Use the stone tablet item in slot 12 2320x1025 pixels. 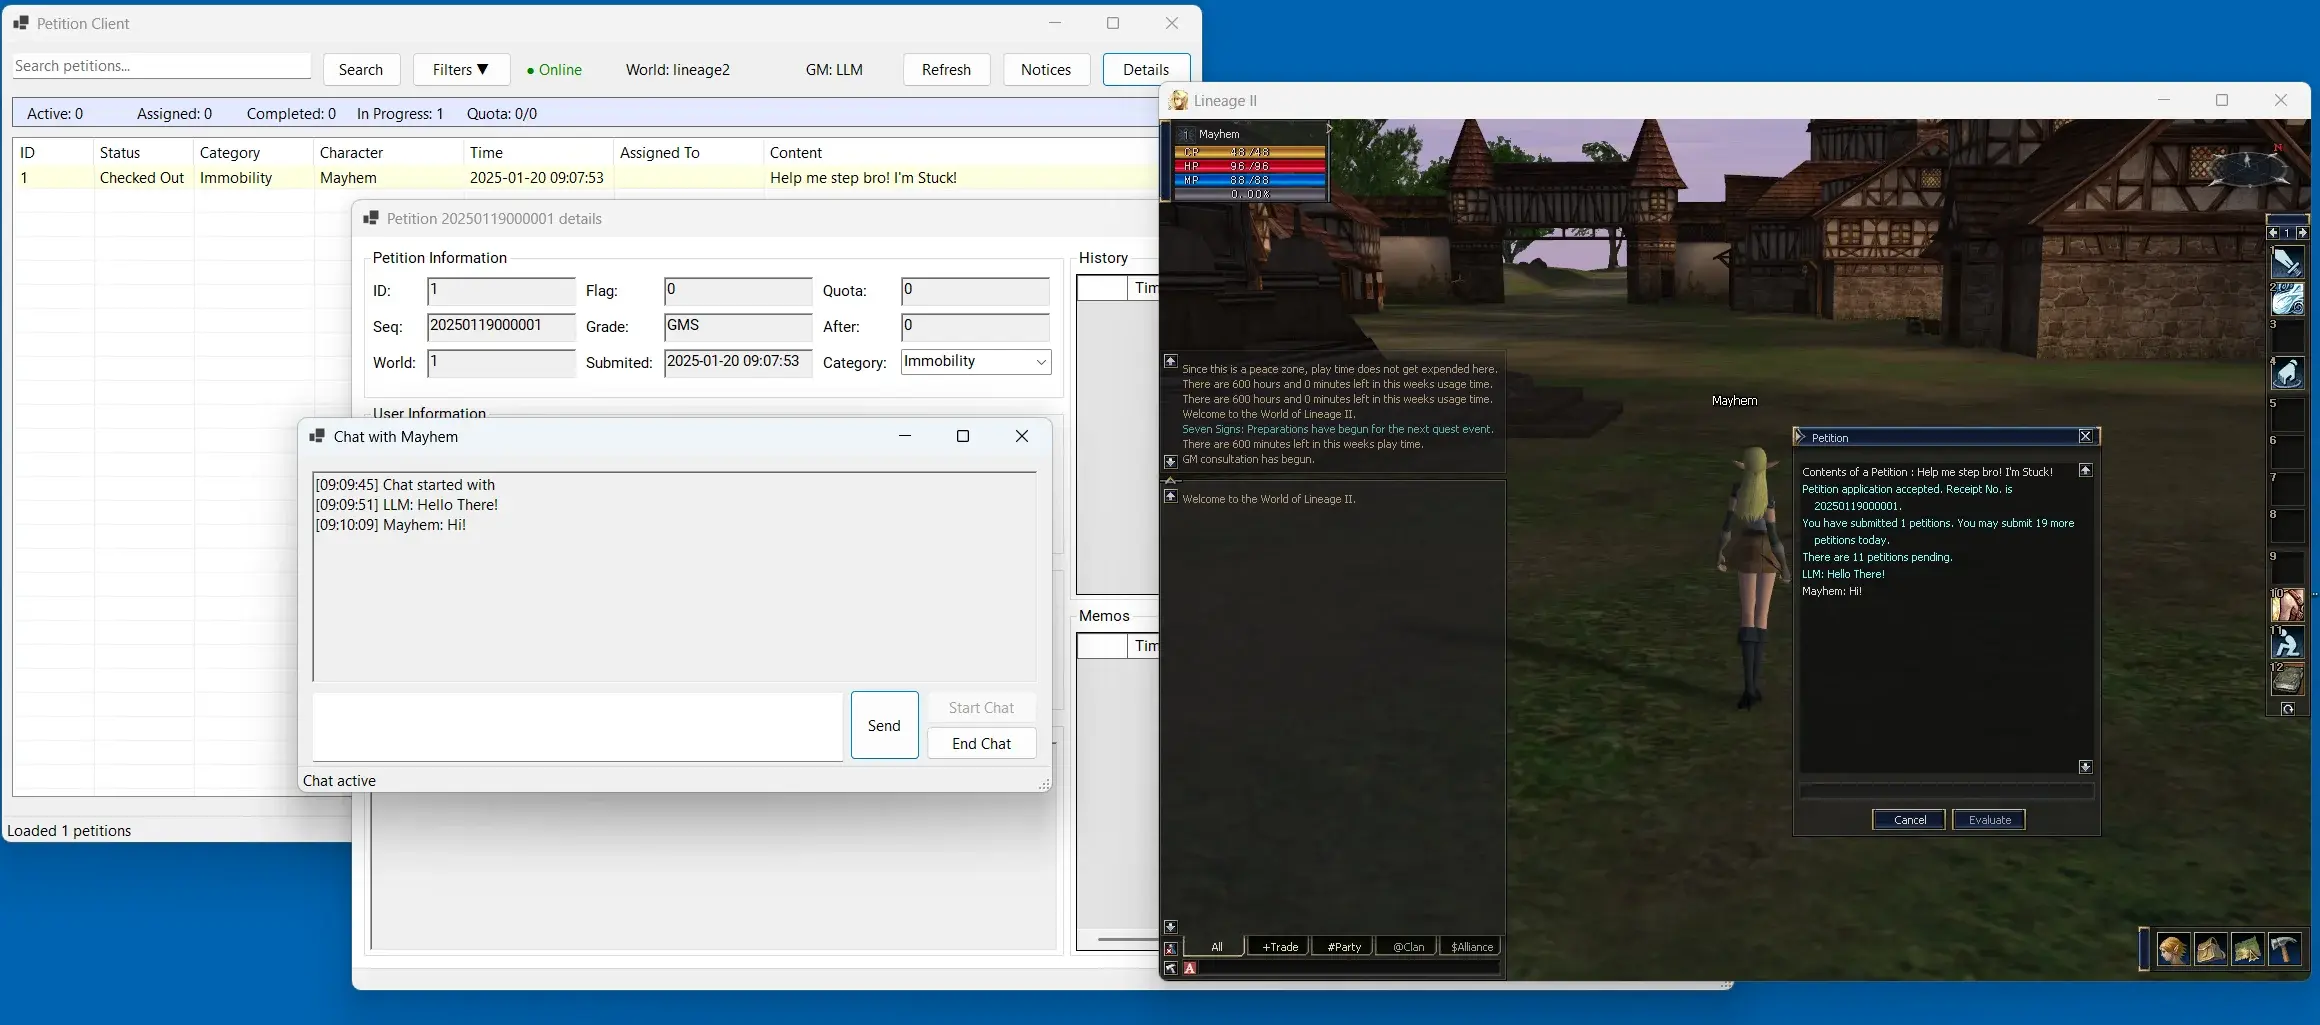(x=2287, y=679)
